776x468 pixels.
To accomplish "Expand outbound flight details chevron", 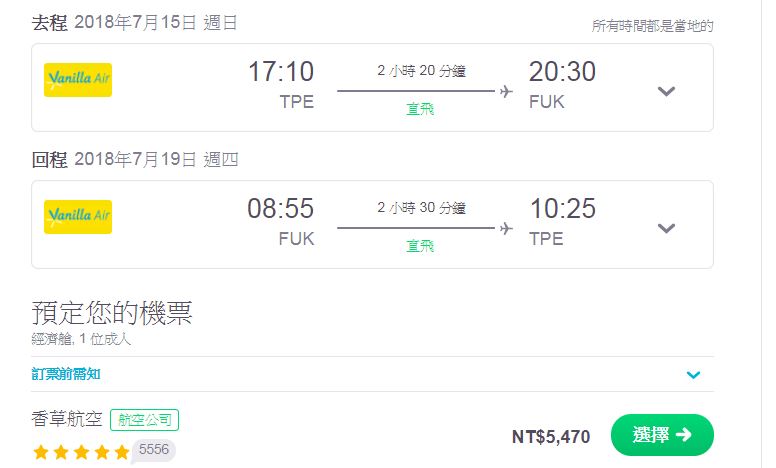I will point(666,91).
